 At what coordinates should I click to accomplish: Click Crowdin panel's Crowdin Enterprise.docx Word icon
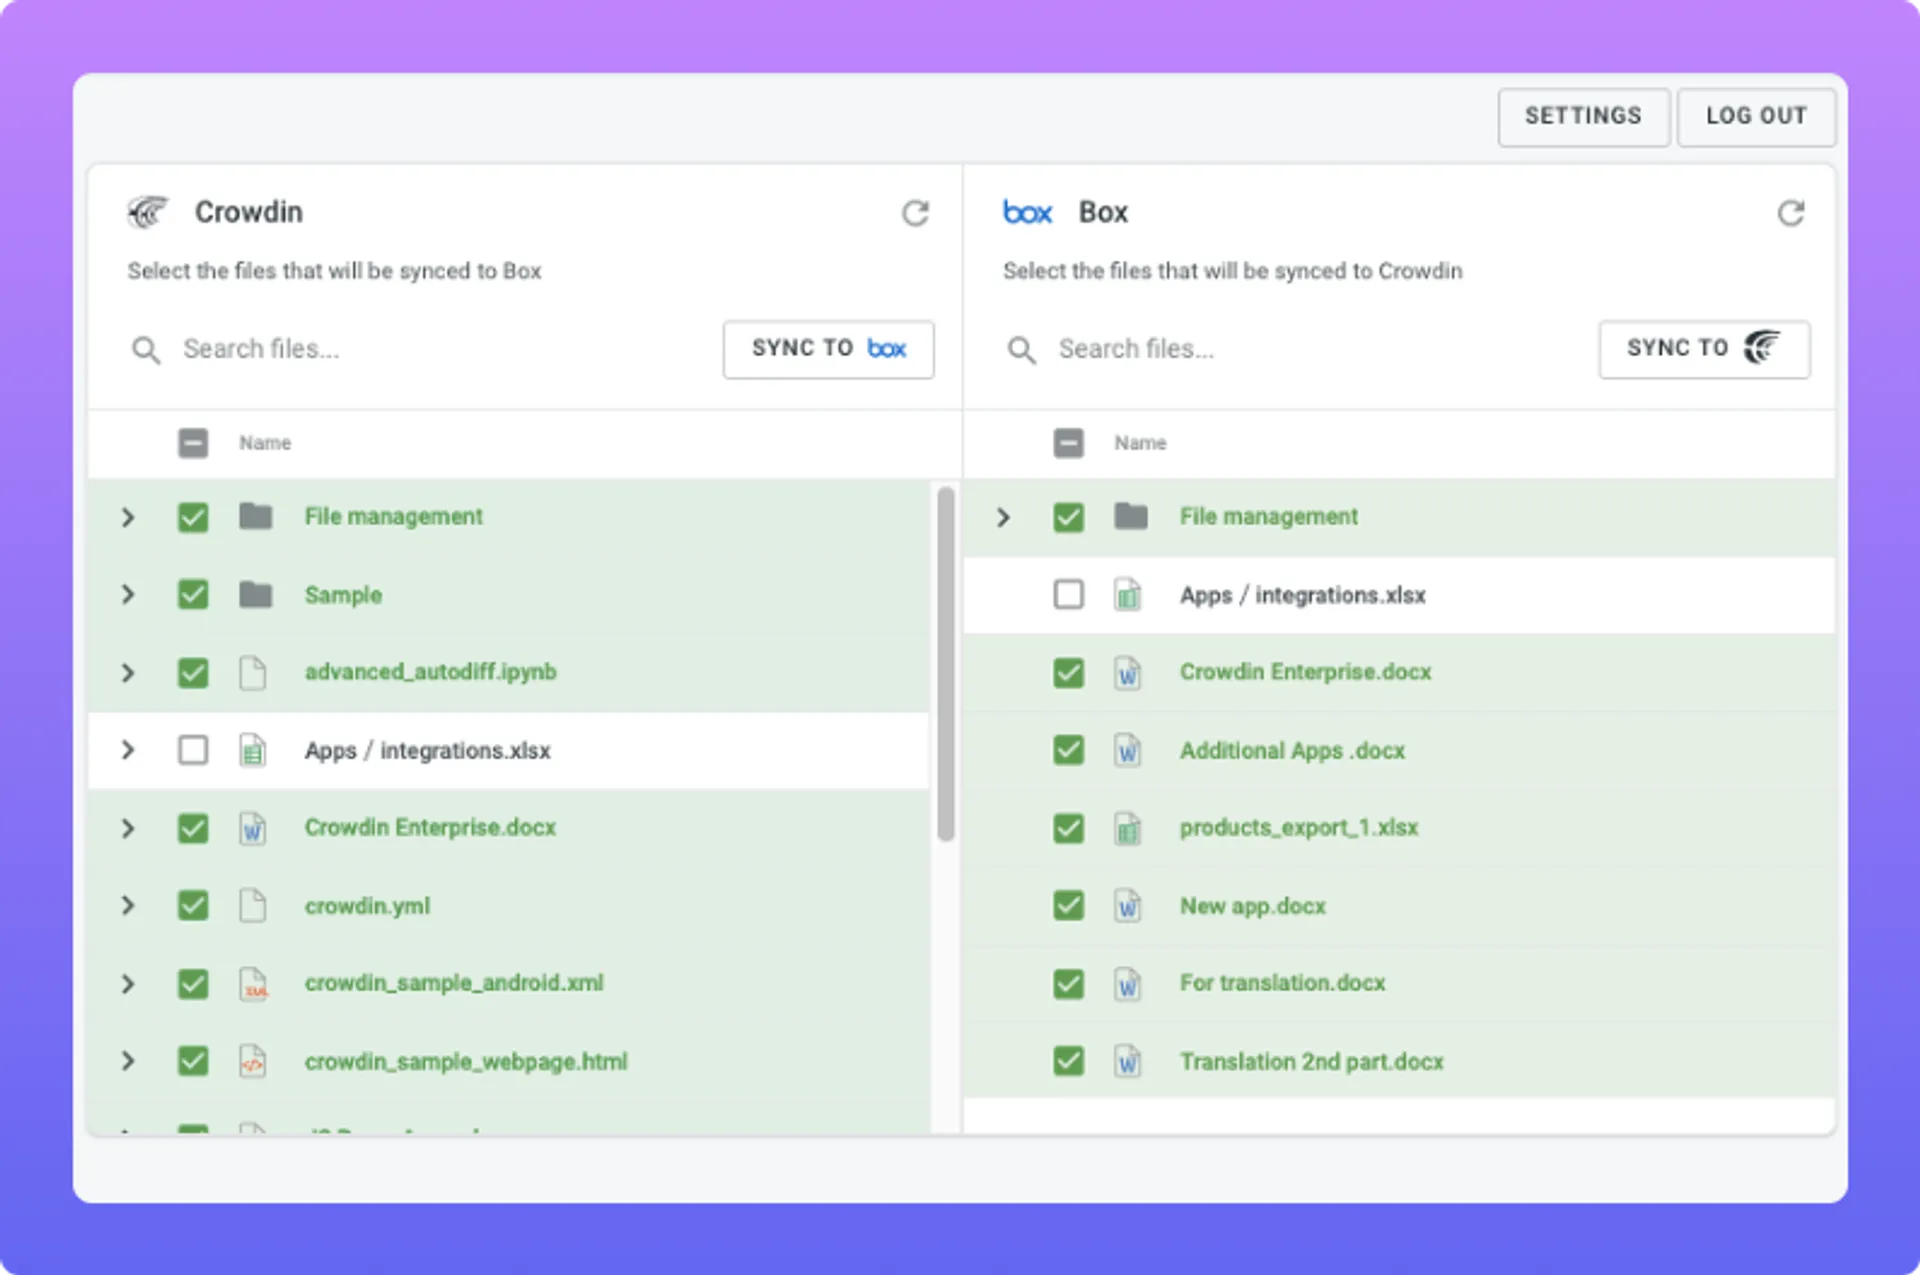tap(253, 828)
